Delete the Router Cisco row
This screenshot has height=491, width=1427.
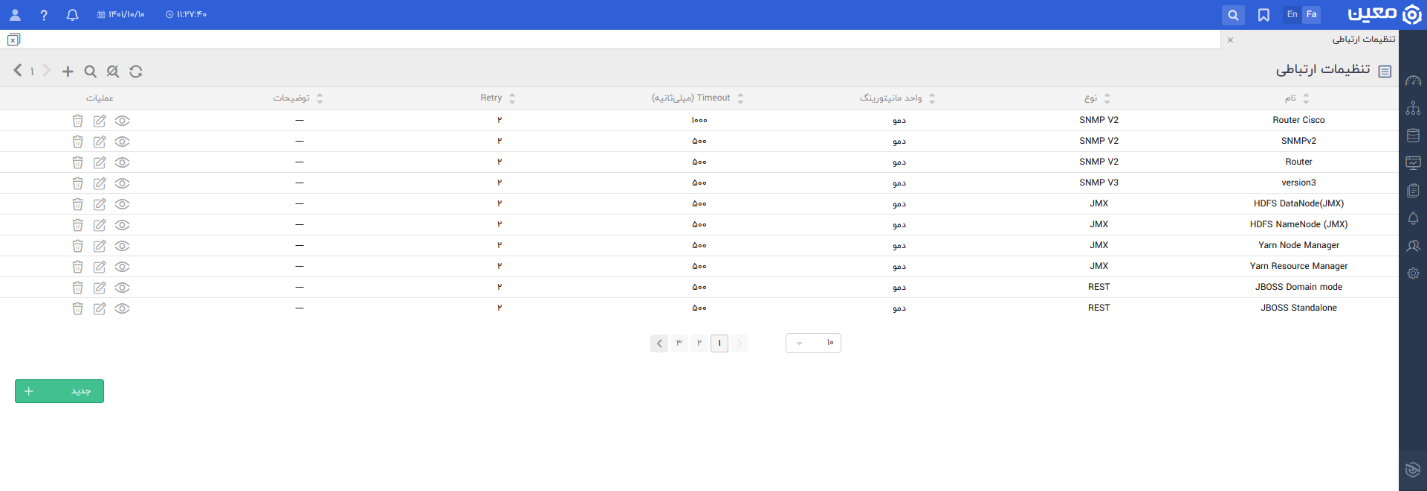(77, 120)
